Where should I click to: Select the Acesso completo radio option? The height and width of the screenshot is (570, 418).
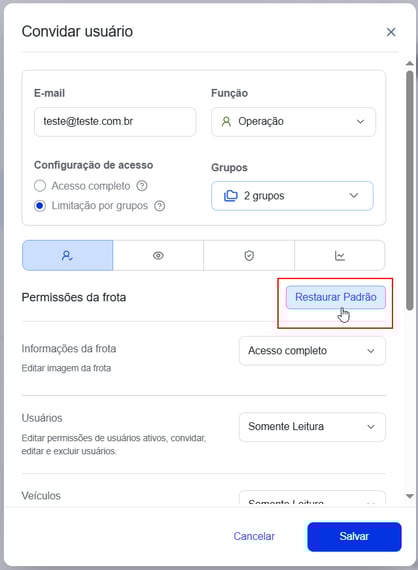point(40,186)
